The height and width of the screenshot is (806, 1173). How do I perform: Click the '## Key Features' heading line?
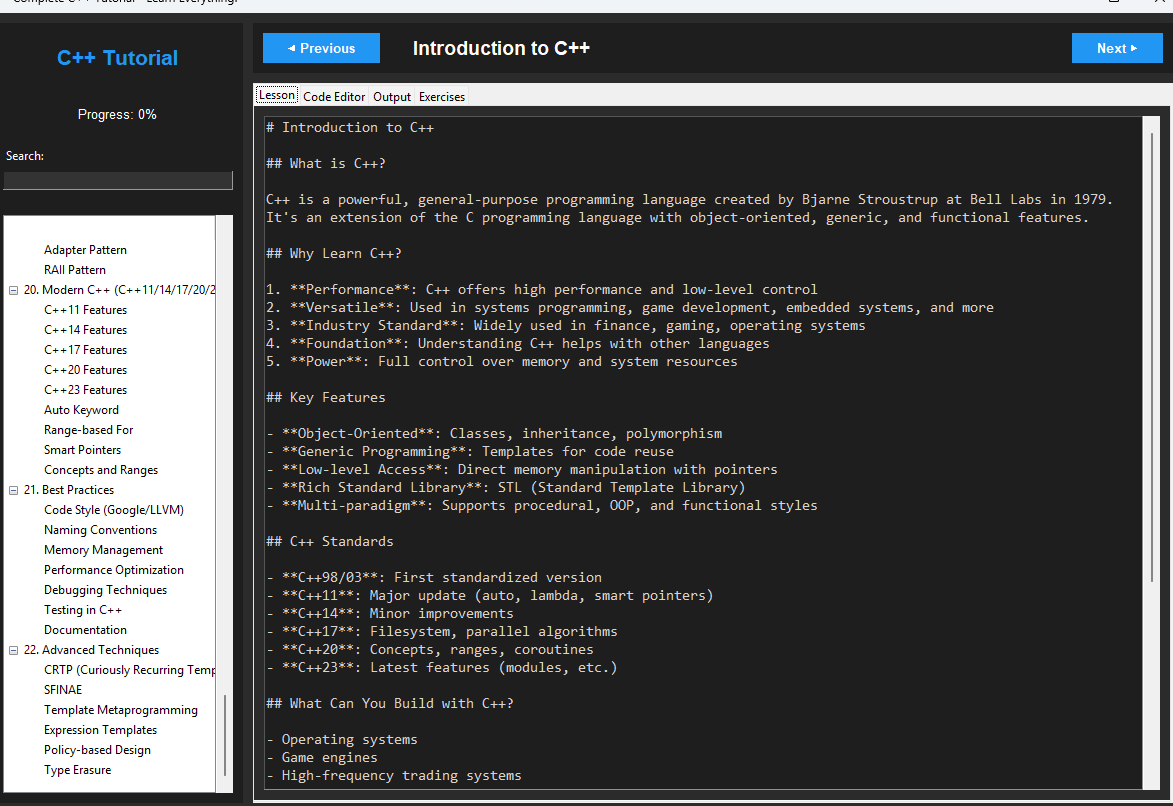(x=326, y=397)
